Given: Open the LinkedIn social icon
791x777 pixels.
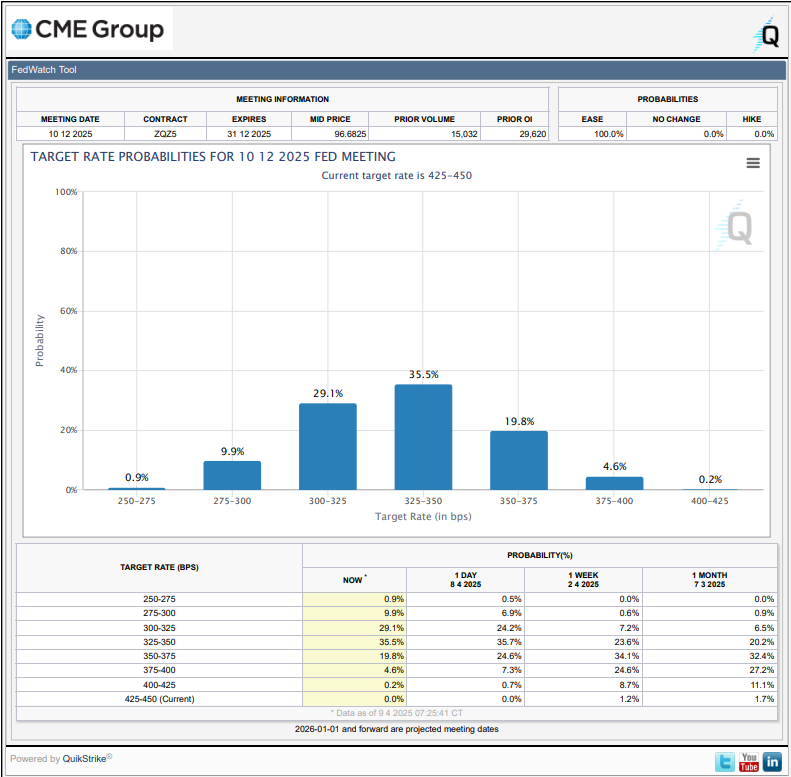Looking at the screenshot, I should [772, 762].
